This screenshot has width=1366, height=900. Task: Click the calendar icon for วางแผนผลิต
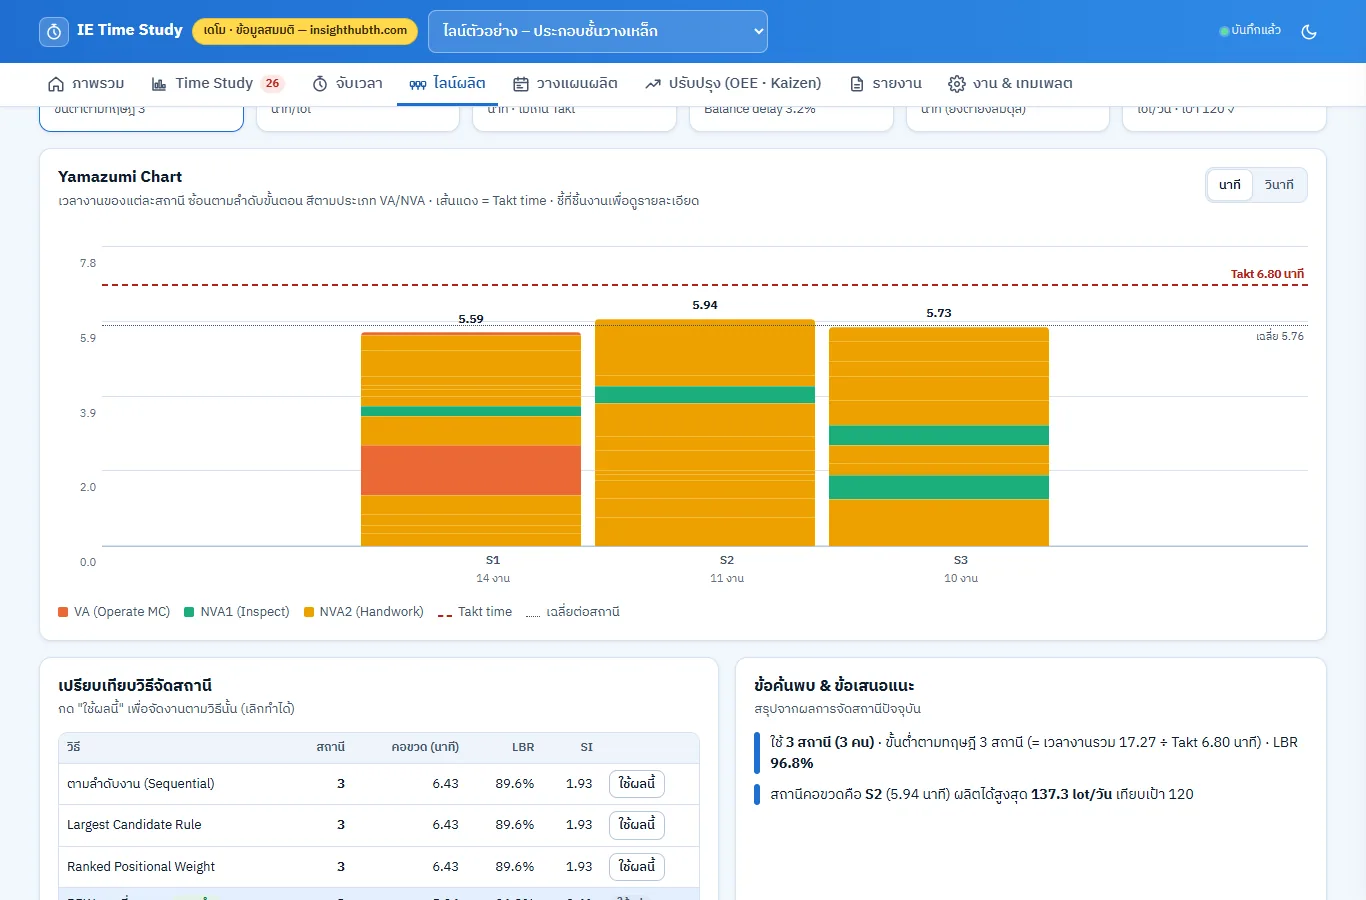point(521,84)
